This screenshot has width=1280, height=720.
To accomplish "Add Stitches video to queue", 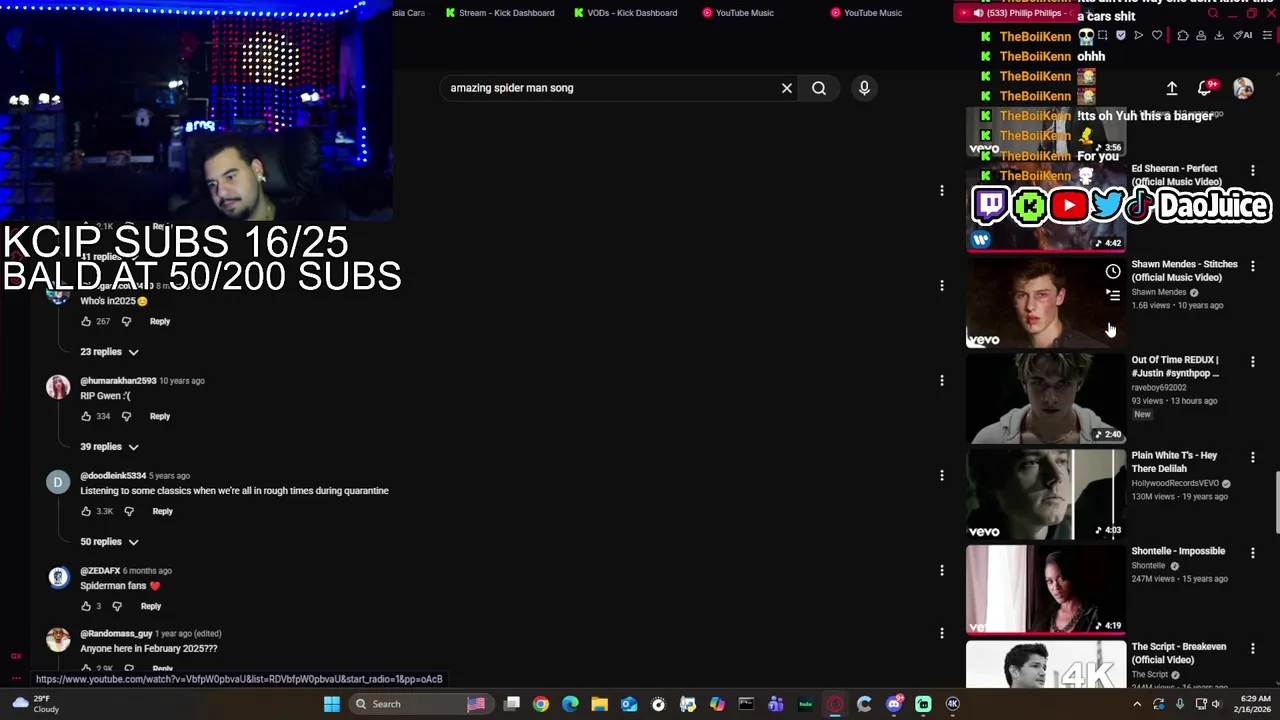I will 1113,295.
